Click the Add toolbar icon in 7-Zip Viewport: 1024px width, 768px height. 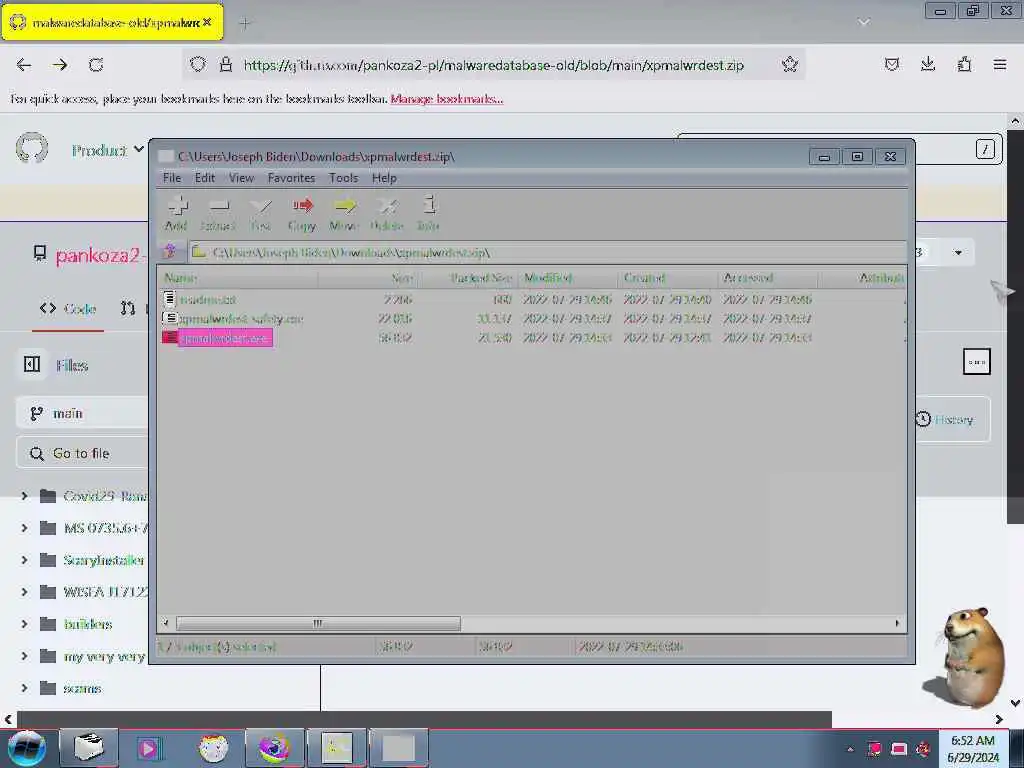tap(176, 214)
